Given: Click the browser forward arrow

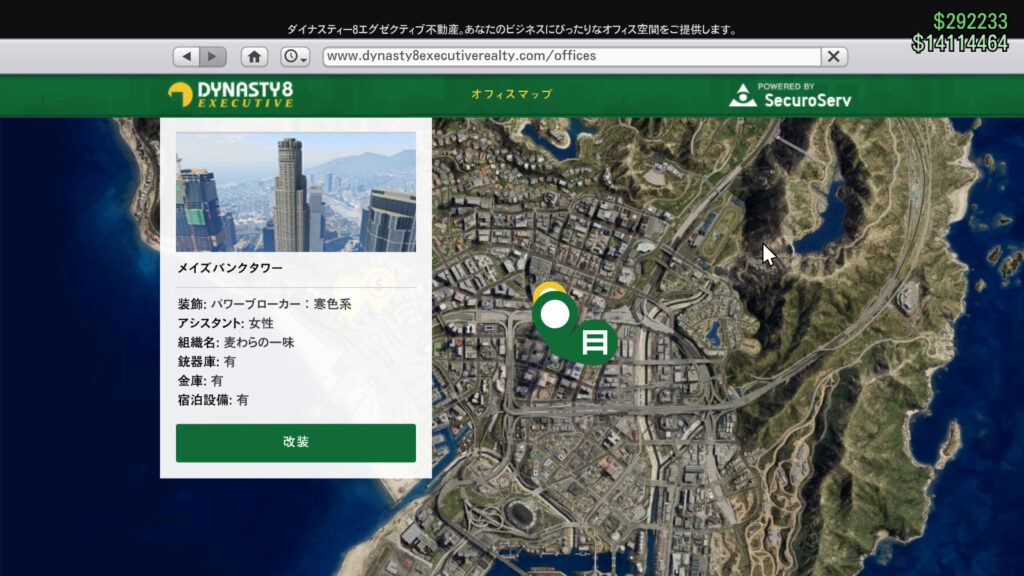Looking at the screenshot, I should 213,56.
